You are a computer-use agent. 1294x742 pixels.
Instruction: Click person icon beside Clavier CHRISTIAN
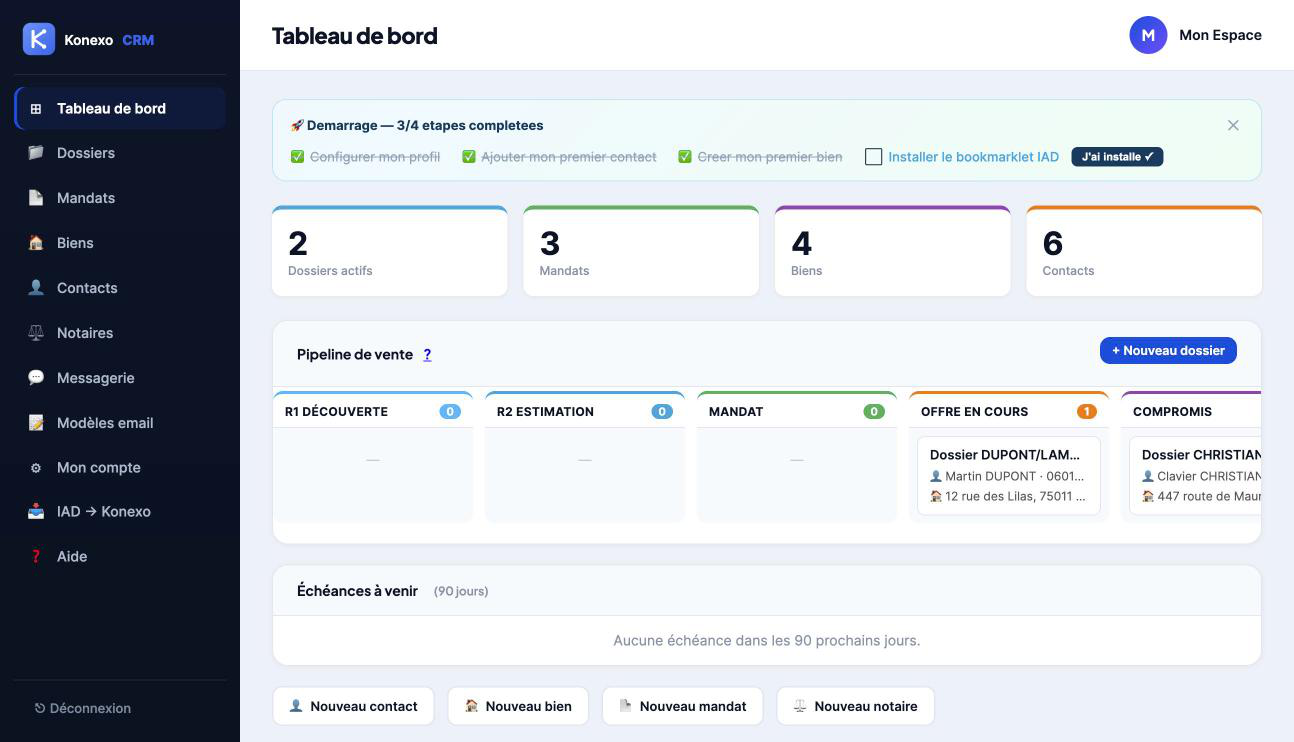pos(1148,477)
